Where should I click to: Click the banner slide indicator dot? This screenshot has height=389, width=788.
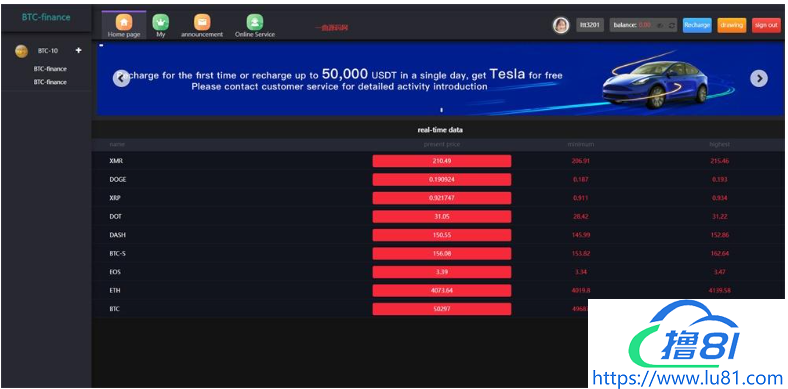[441, 110]
